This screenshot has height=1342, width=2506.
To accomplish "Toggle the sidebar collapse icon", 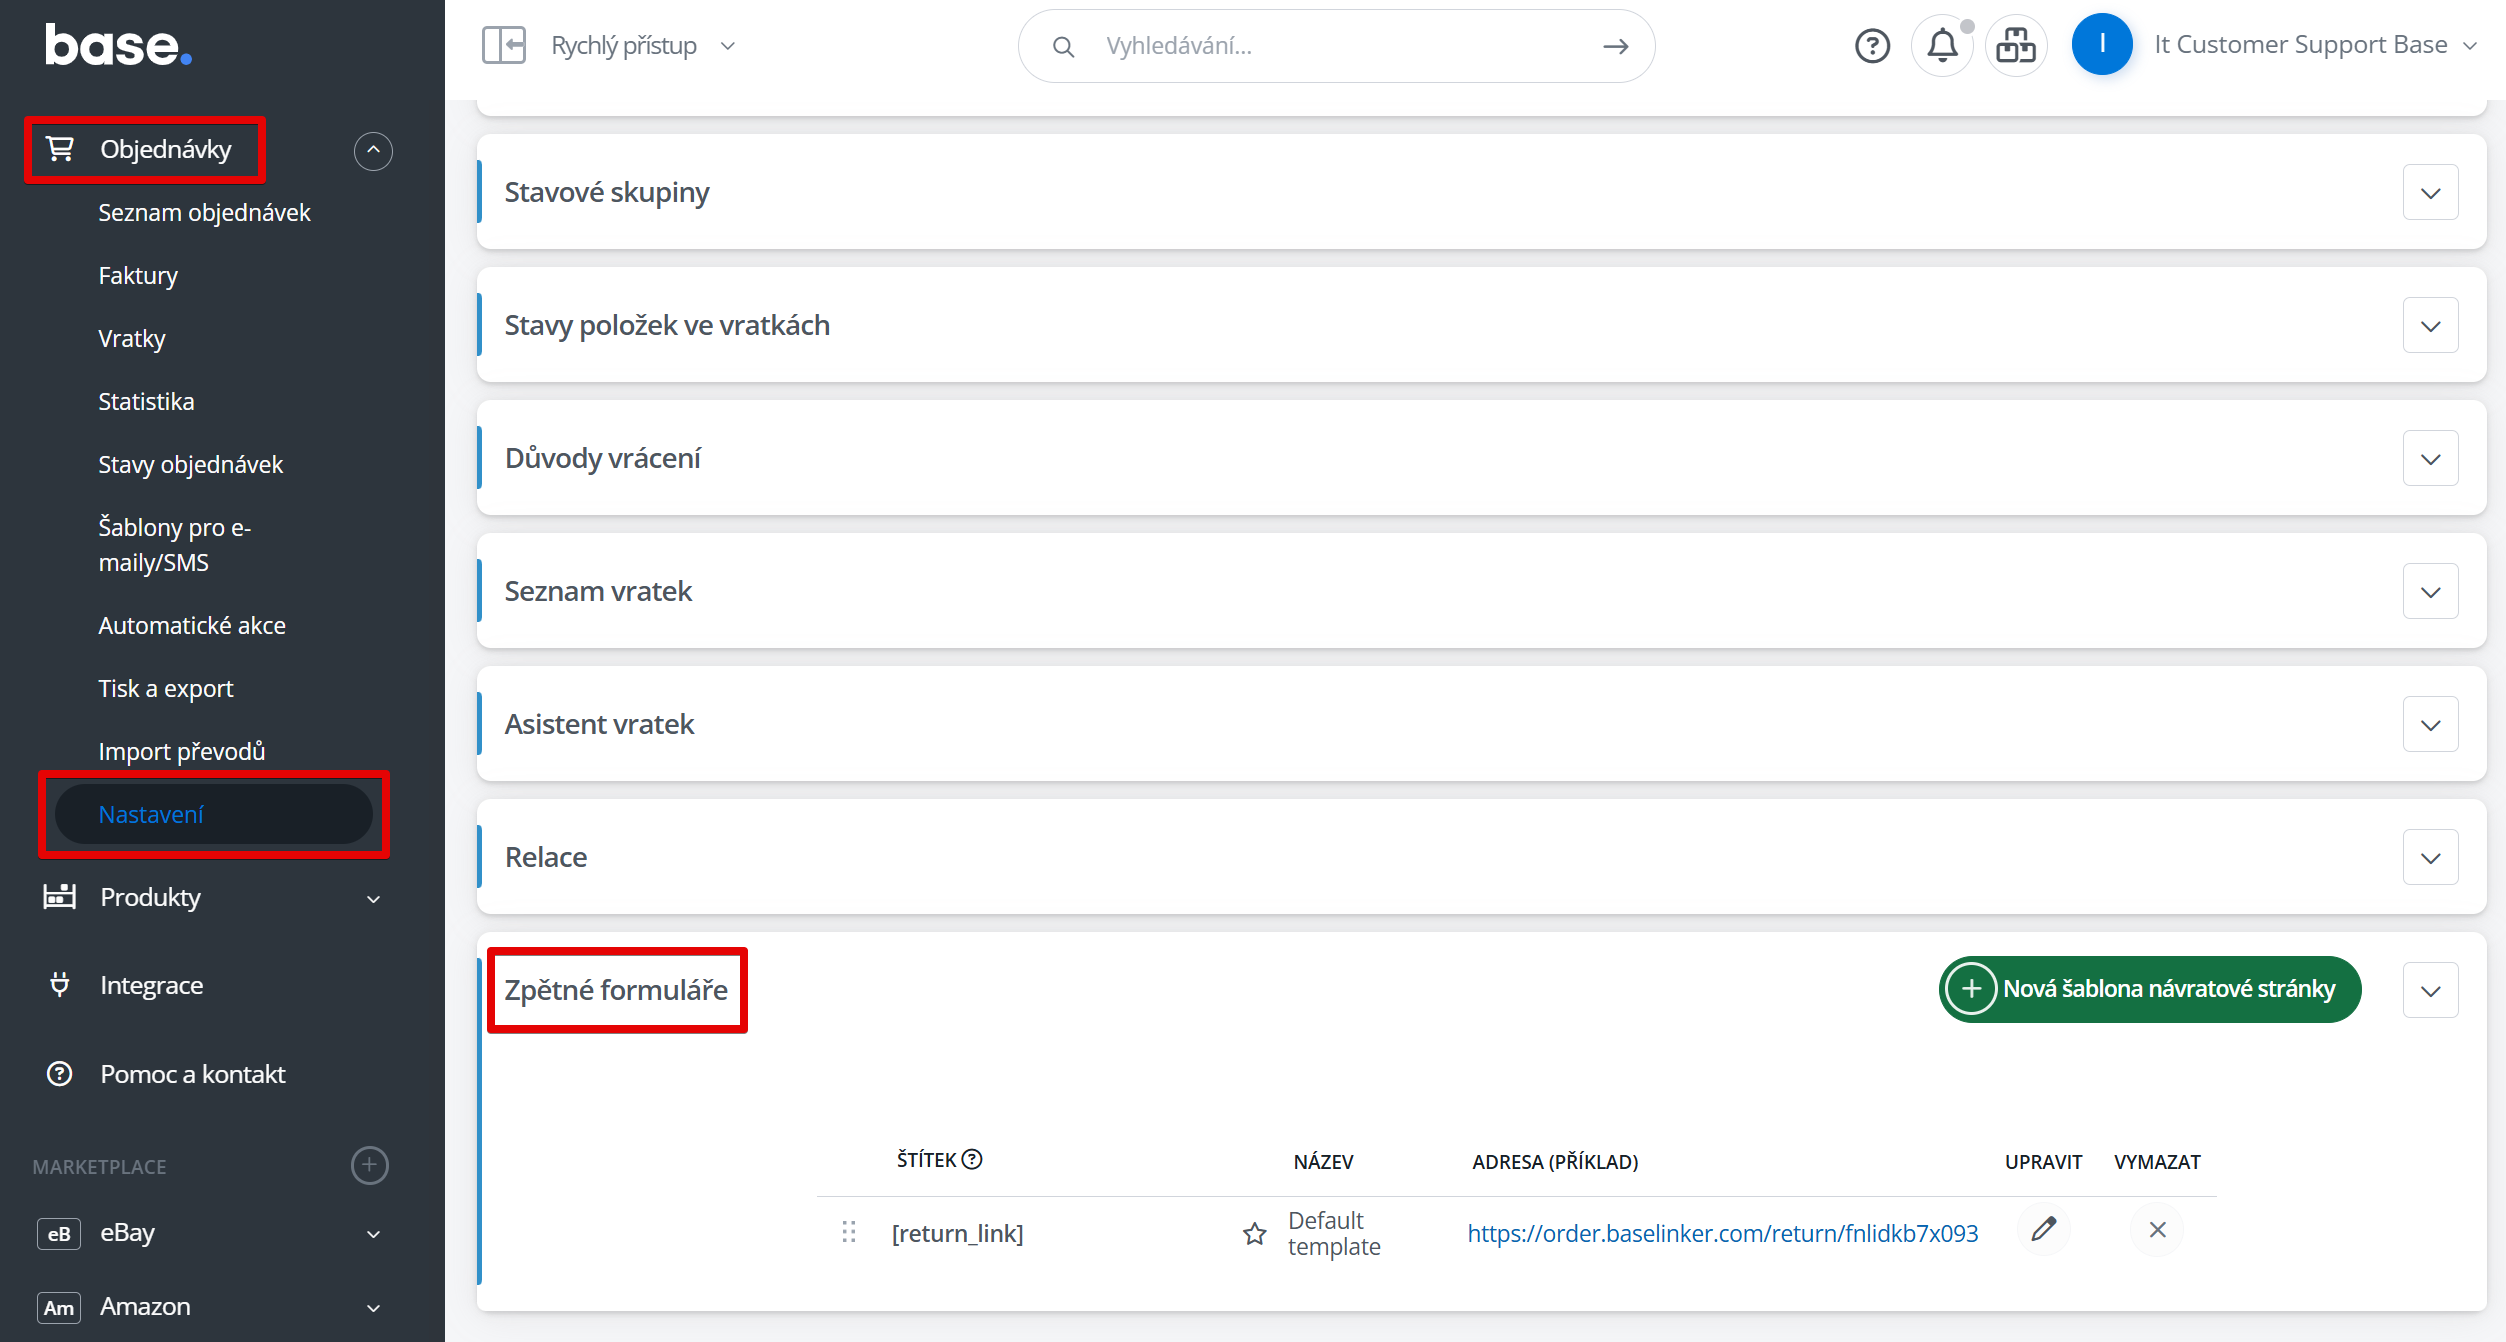I will [504, 46].
